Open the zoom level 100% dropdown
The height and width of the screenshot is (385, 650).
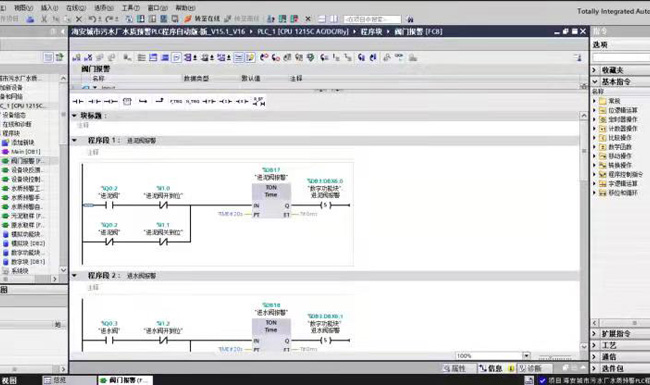pyautogui.click(x=526, y=356)
